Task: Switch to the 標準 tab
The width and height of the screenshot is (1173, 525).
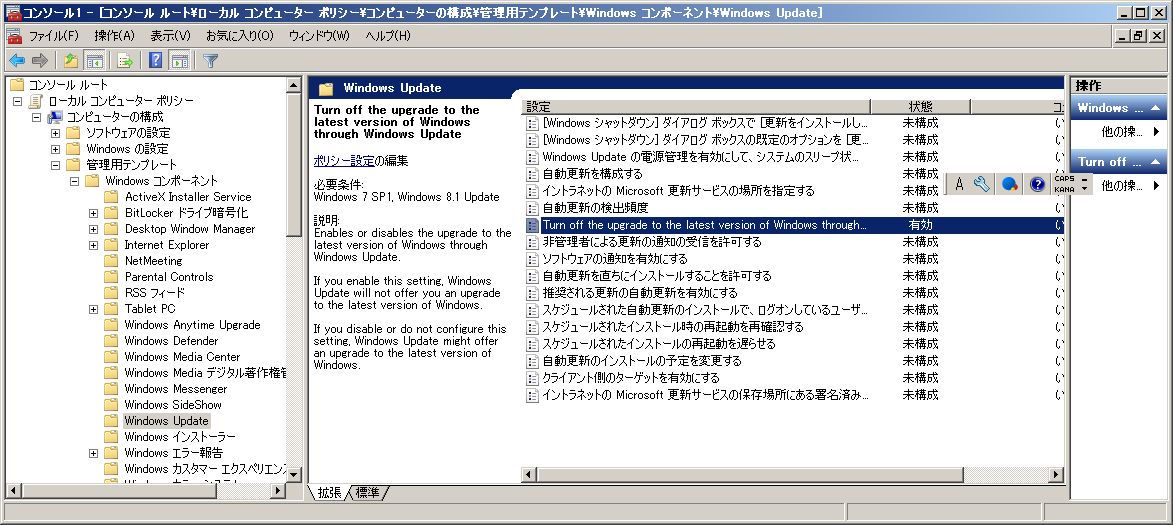Action: tap(367, 492)
